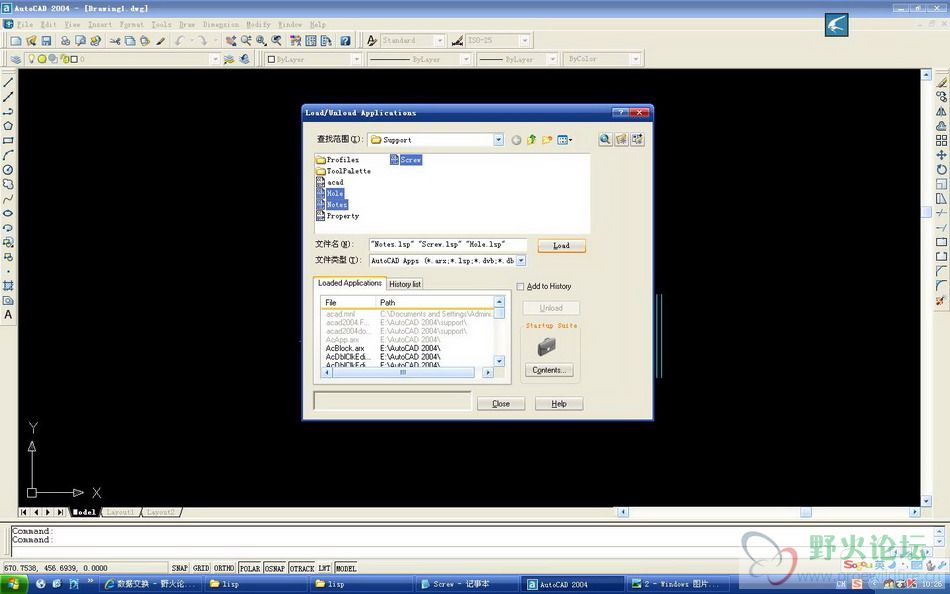Viewport: 950px width, 594px height.
Task: Toggle ORTHO mode in status bar
Action: (x=224, y=568)
